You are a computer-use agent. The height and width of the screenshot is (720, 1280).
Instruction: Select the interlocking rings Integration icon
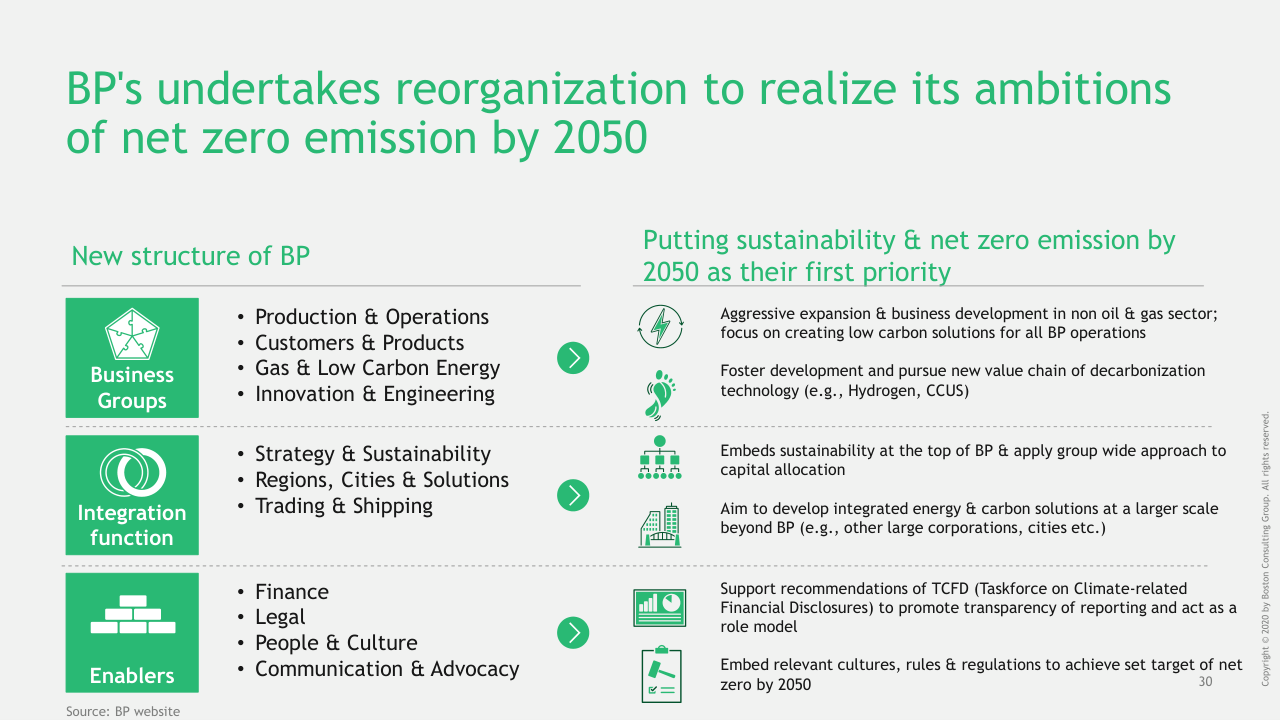pyautogui.click(x=132, y=473)
